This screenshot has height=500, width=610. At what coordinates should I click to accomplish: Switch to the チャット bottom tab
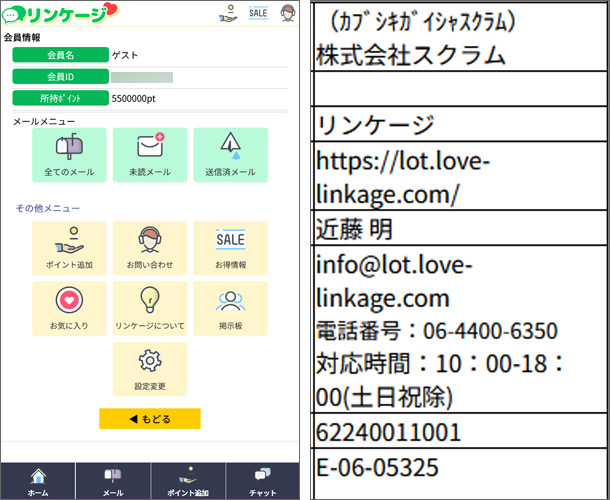click(x=263, y=481)
